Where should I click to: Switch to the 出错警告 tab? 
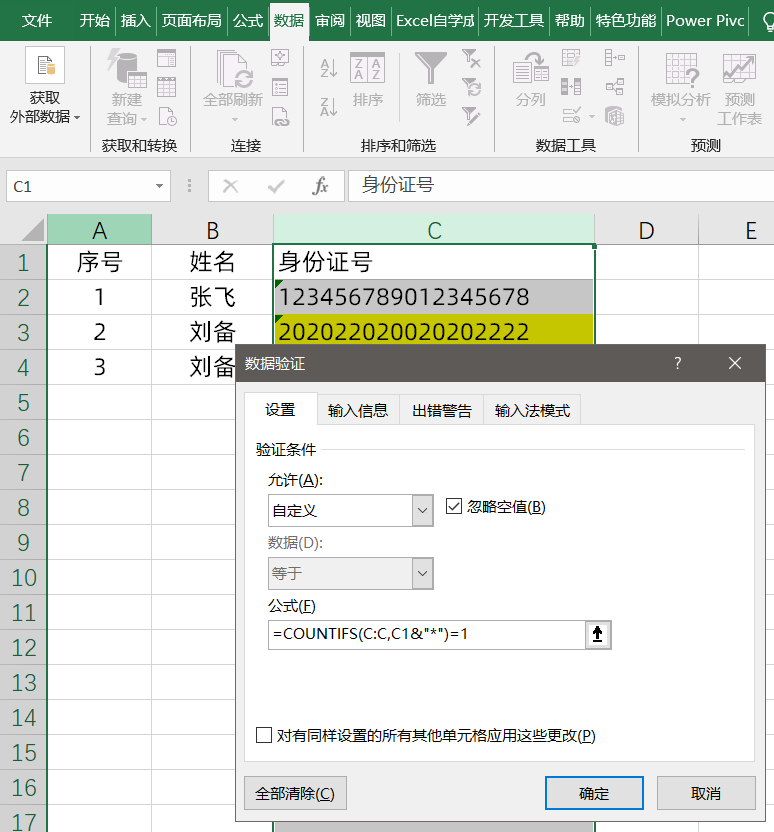click(441, 411)
